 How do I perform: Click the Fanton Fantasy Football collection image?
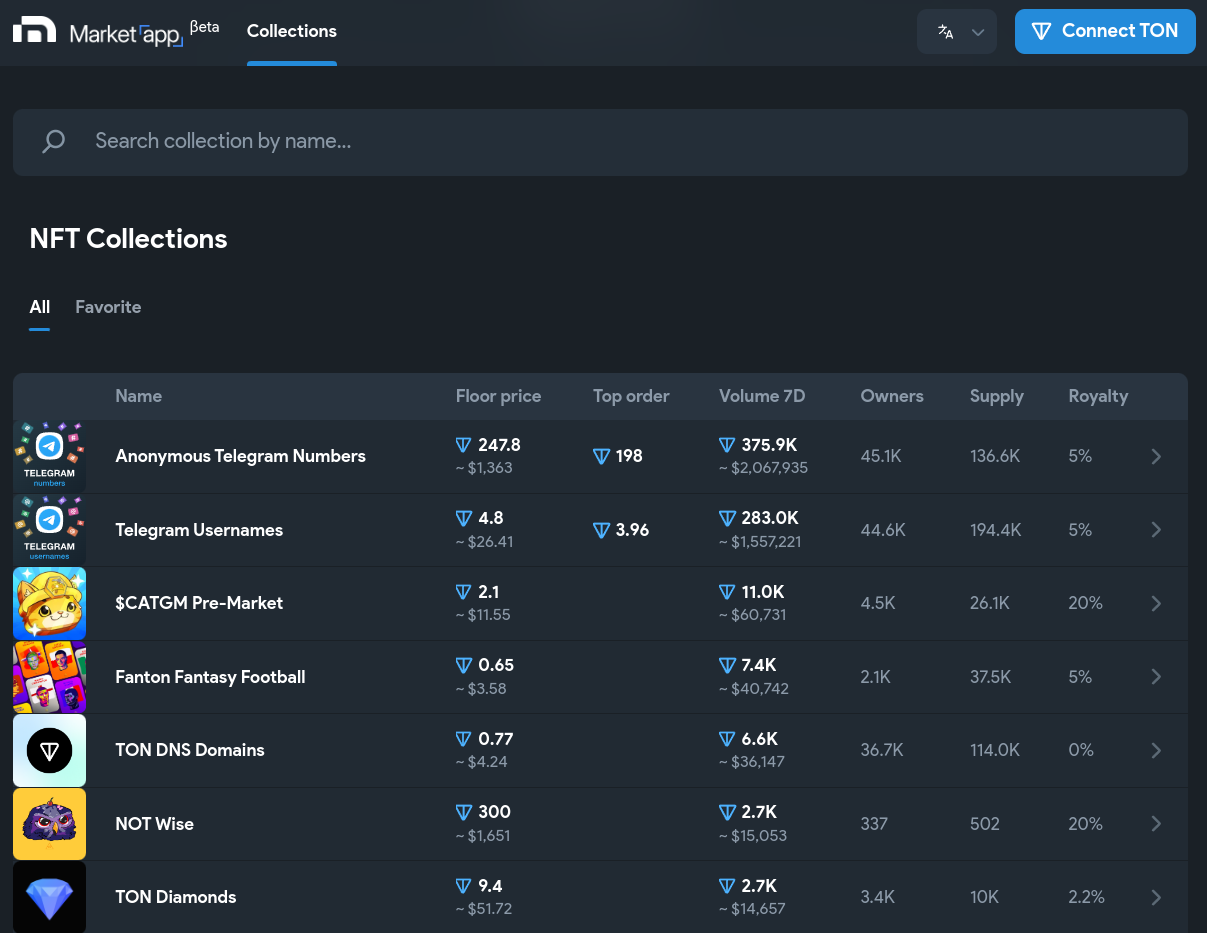click(x=49, y=677)
